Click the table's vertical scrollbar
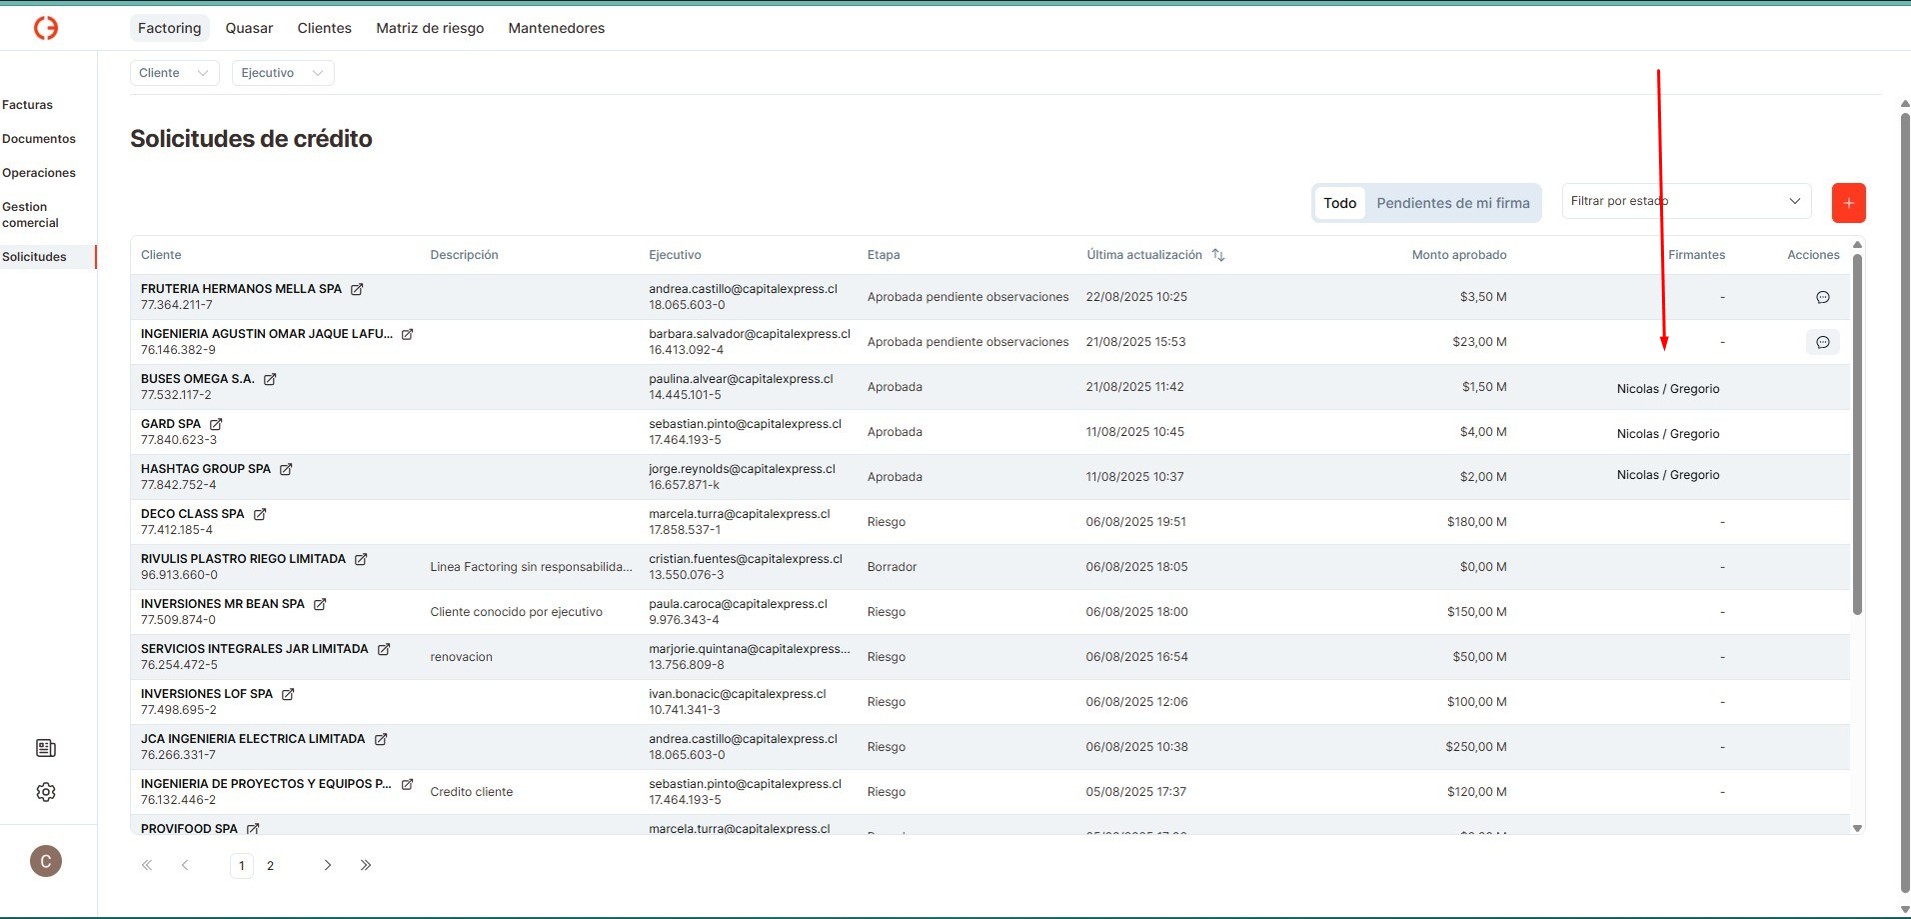 click(x=1857, y=435)
